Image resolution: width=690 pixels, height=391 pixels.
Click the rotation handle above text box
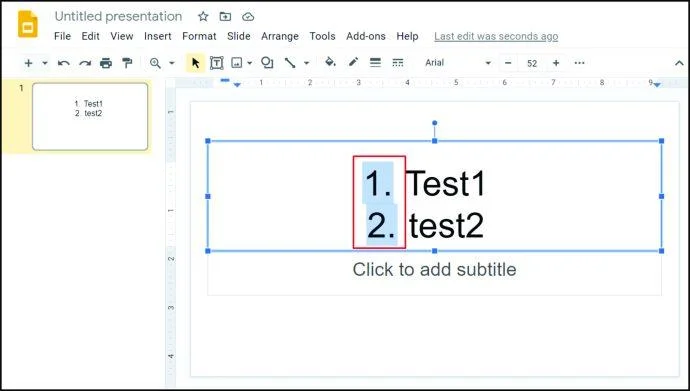(435, 123)
